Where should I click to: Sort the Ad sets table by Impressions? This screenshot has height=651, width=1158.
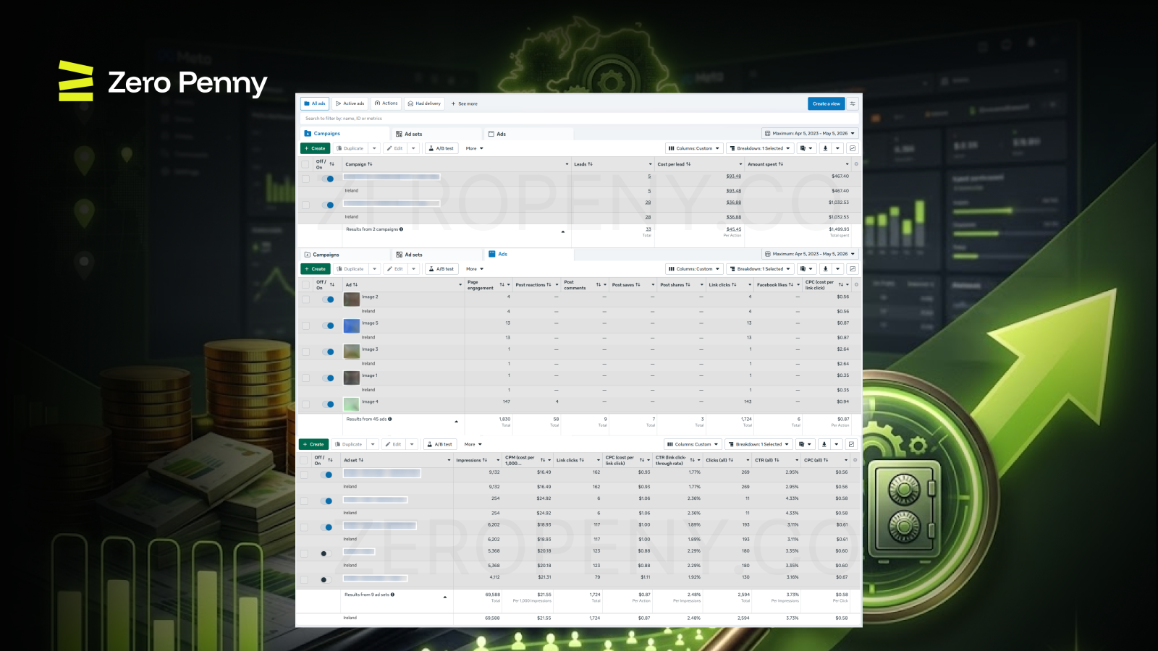click(484, 460)
